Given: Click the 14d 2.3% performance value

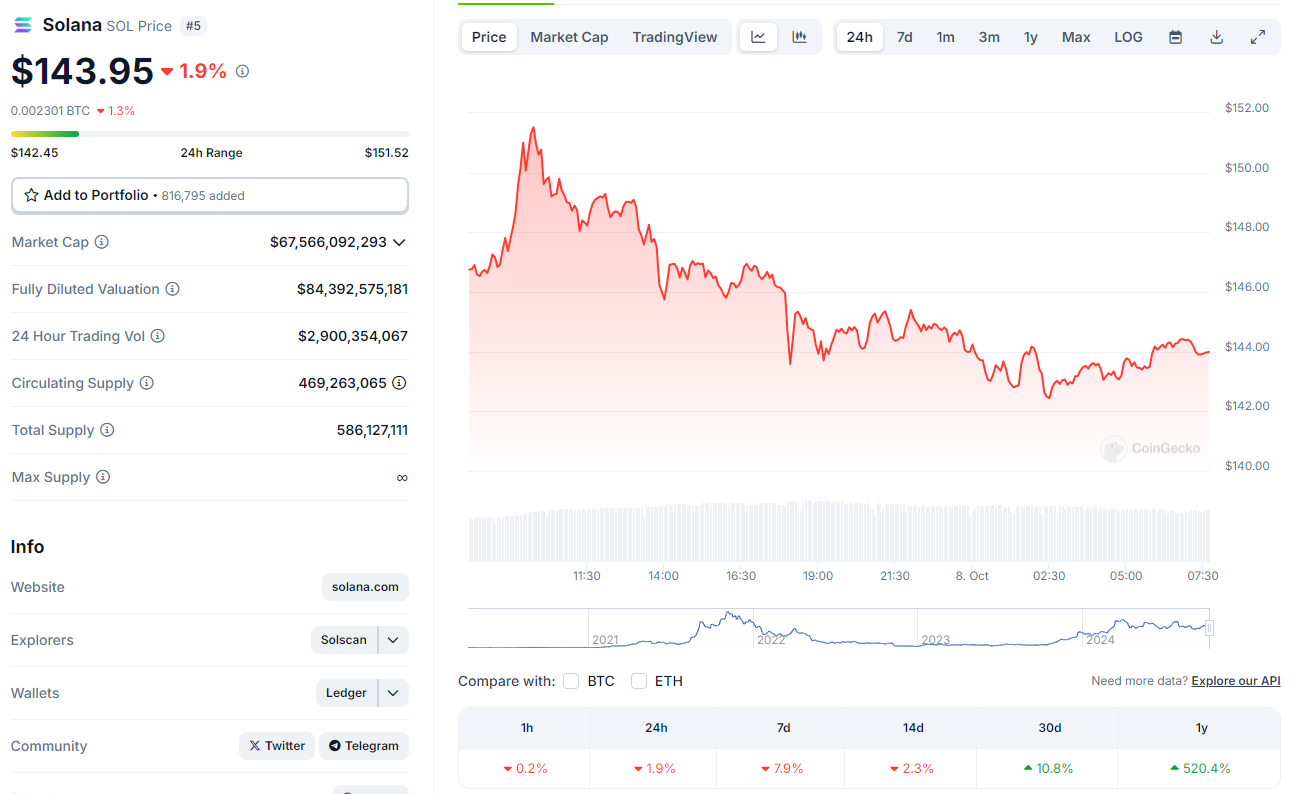Looking at the screenshot, I should (x=913, y=769).
